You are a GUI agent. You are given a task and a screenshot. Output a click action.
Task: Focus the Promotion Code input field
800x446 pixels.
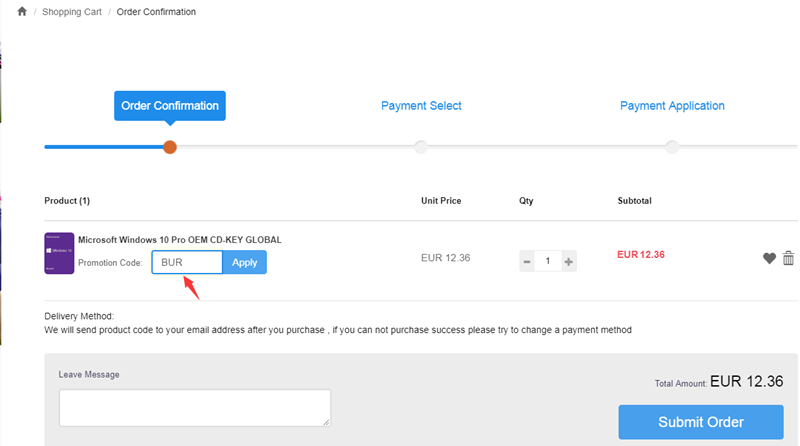click(x=187, y=262)
